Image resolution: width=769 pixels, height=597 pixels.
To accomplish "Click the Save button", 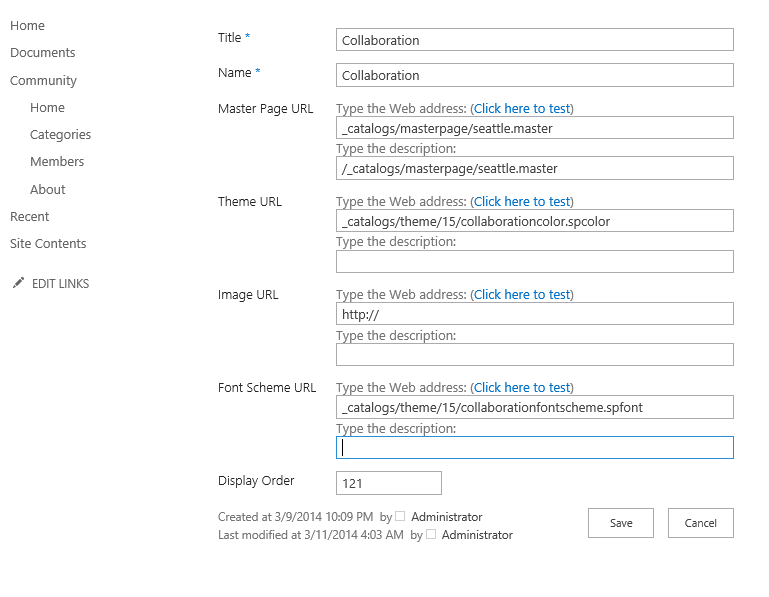I will pos(621,523).
